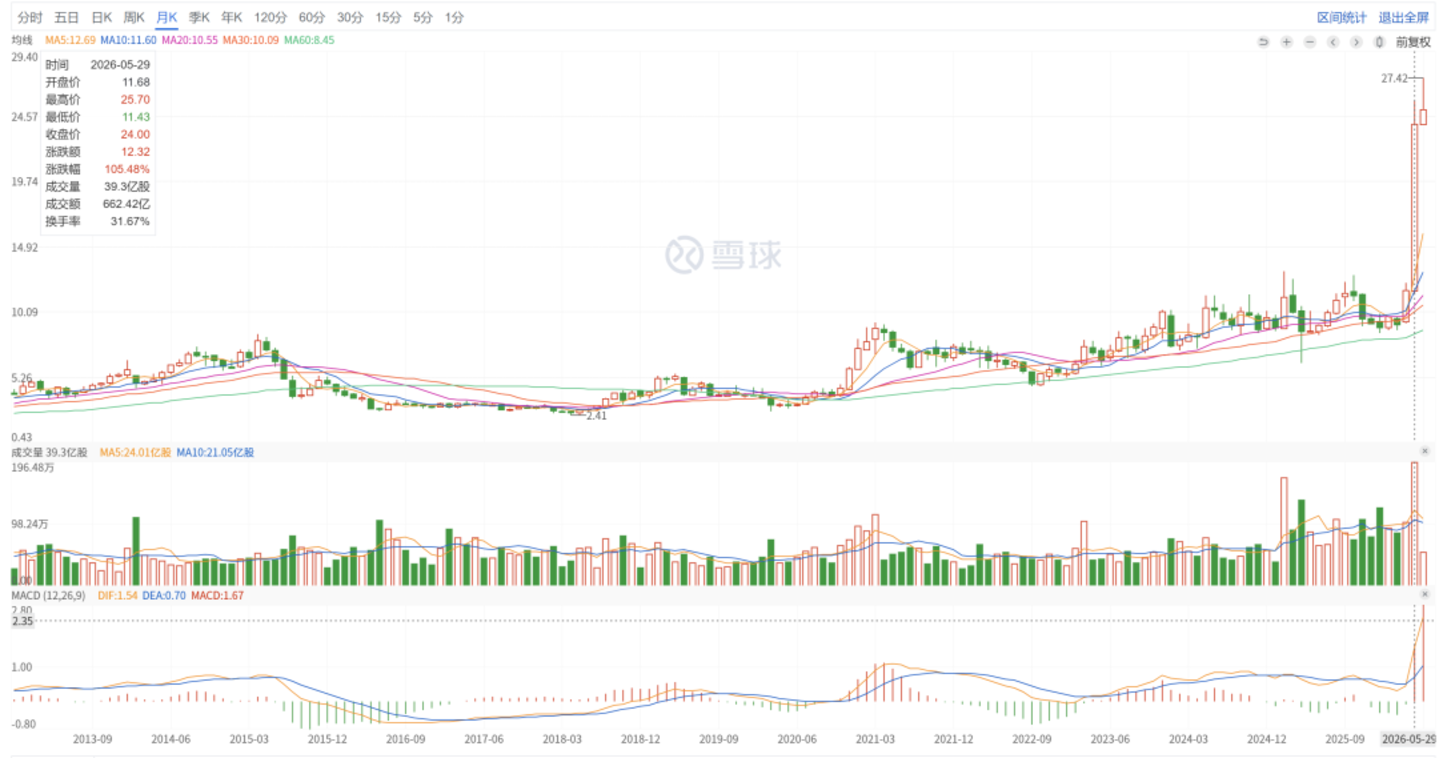Click 退出全屏 to exit fullscreen
The height and width of the screenshot is (758, 1439).
point(1404,17)
